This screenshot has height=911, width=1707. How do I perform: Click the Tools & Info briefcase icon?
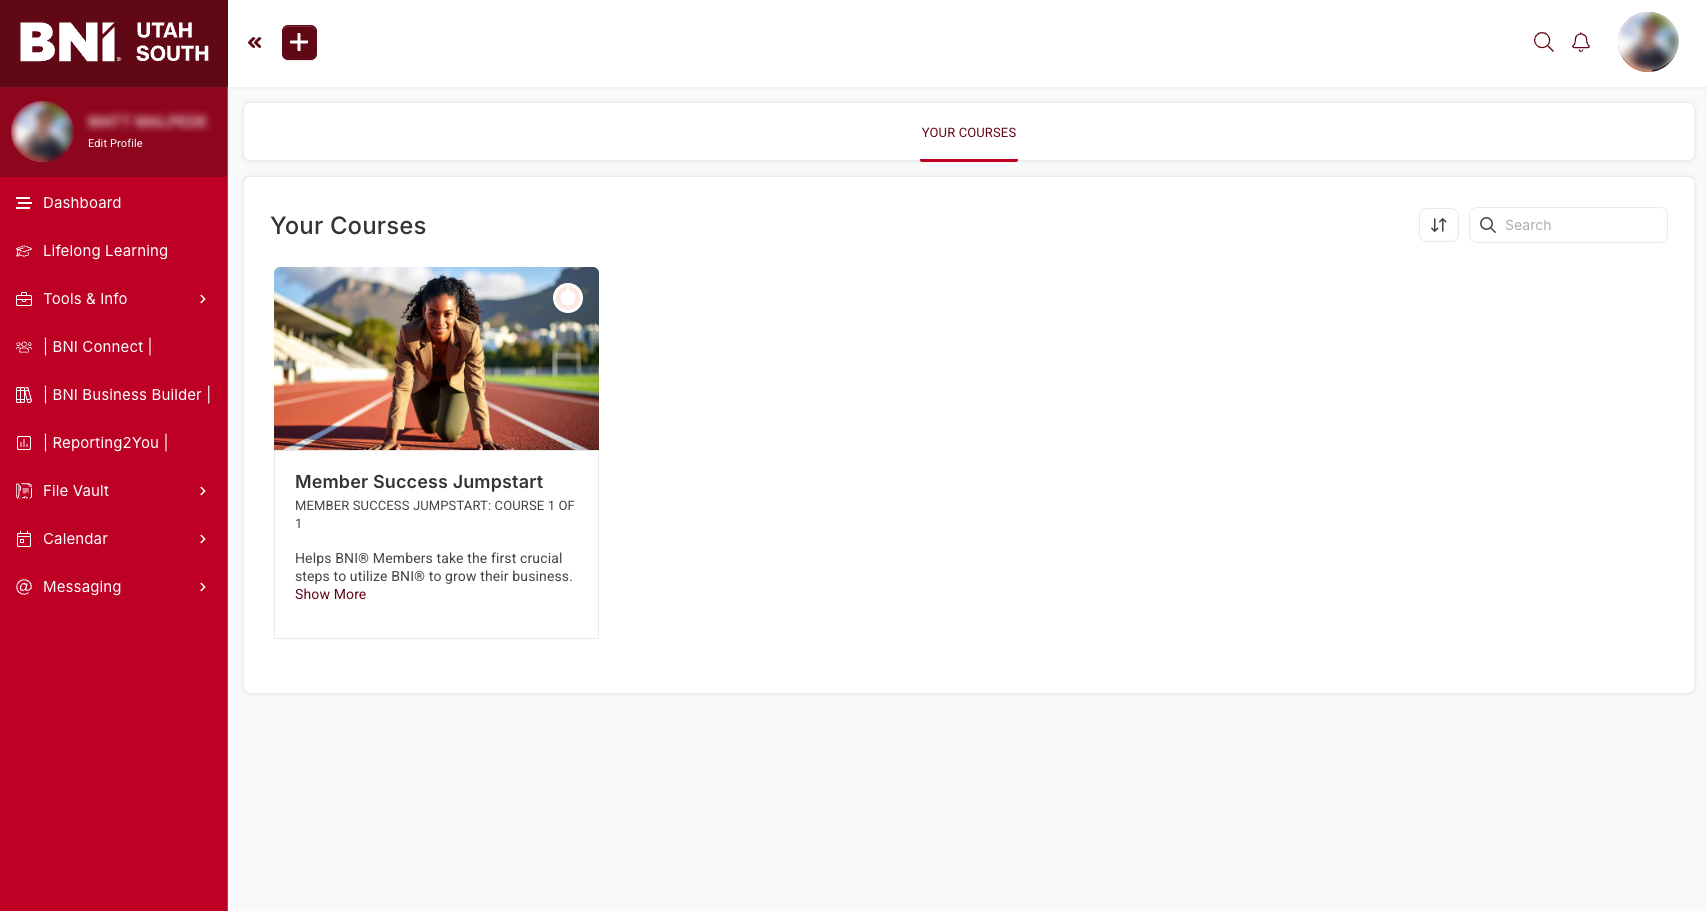pos(24,299)
